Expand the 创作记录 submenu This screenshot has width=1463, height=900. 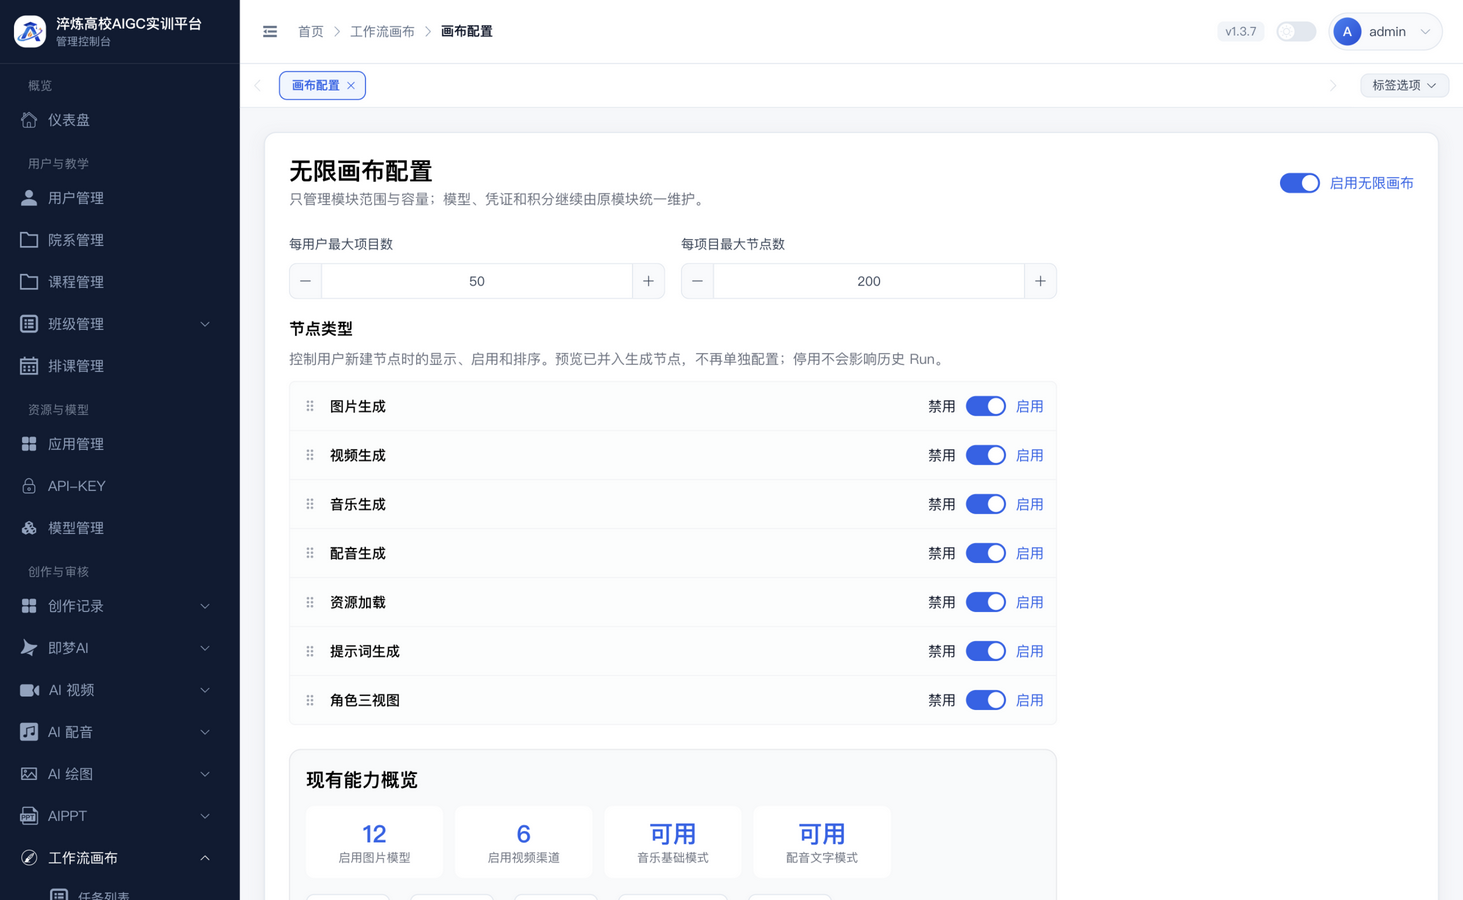coord(205,606)
